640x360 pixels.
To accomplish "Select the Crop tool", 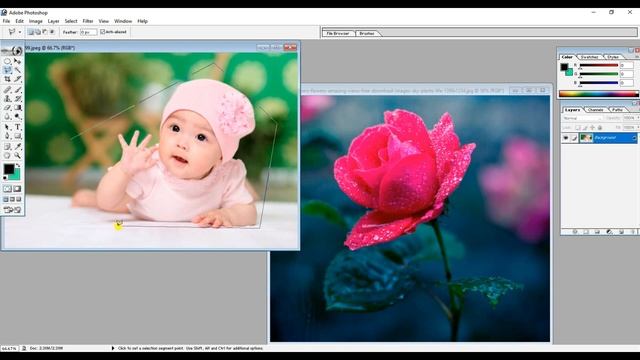I will [x=7, y=79].
